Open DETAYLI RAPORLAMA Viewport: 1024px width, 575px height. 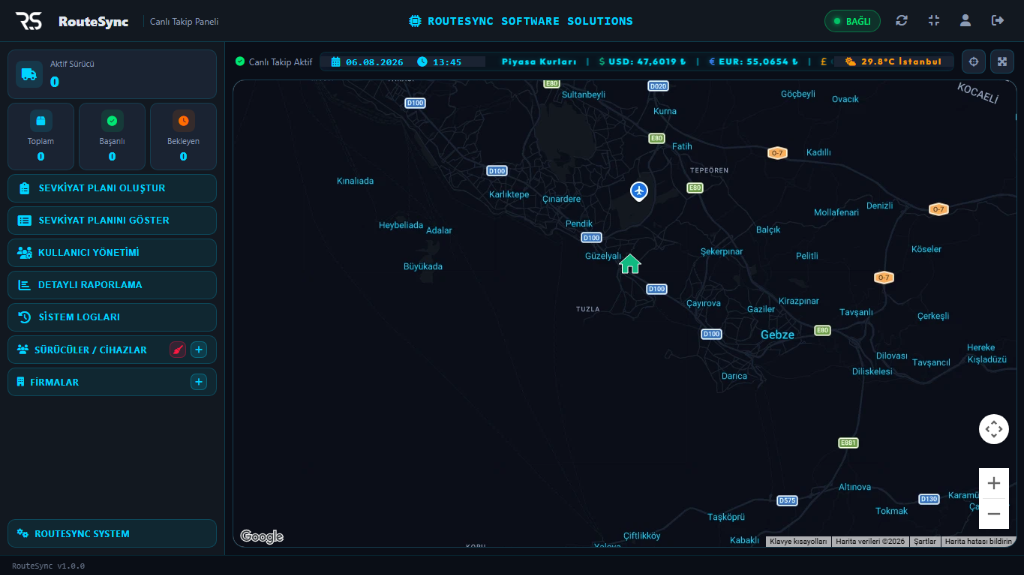pos(112,285)
